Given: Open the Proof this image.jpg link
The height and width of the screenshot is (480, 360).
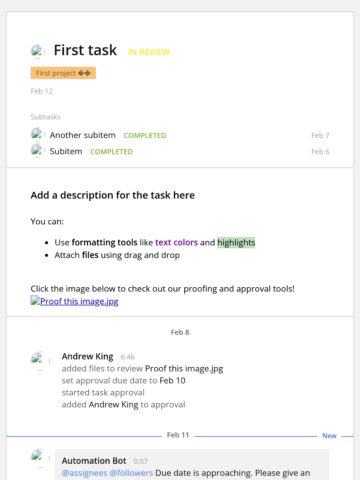Looking at the screenshot, I should click(79, 301).
